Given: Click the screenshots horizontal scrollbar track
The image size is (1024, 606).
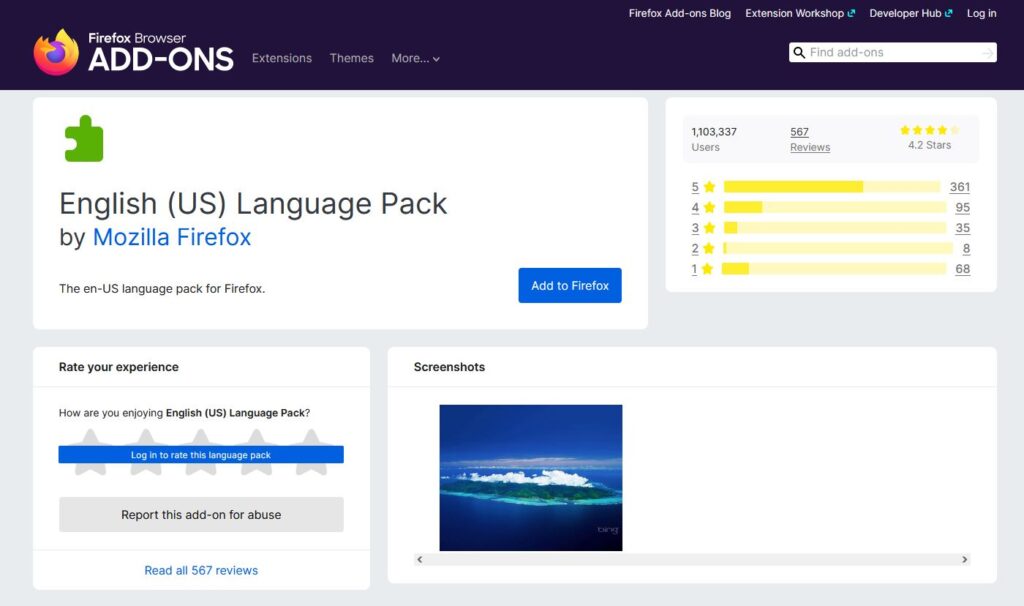Looking at the screenshot, I should [692, 560].
